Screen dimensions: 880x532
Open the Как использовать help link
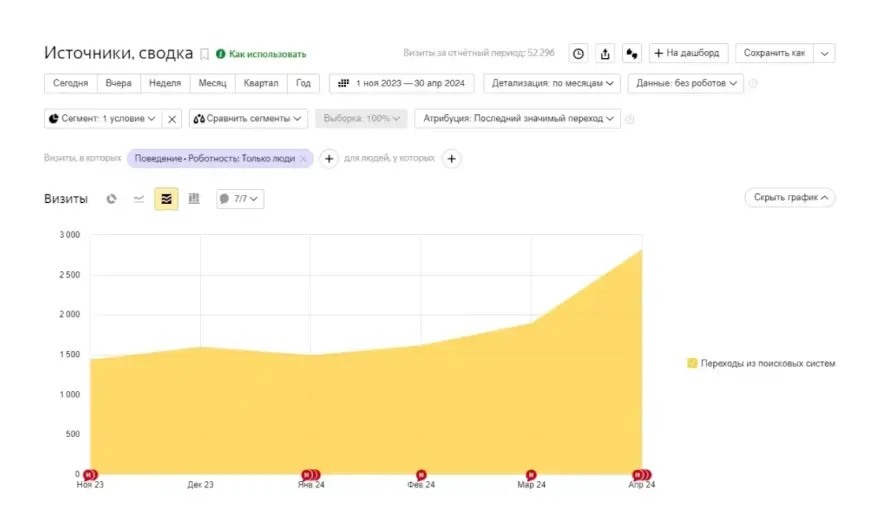point(261,54)
